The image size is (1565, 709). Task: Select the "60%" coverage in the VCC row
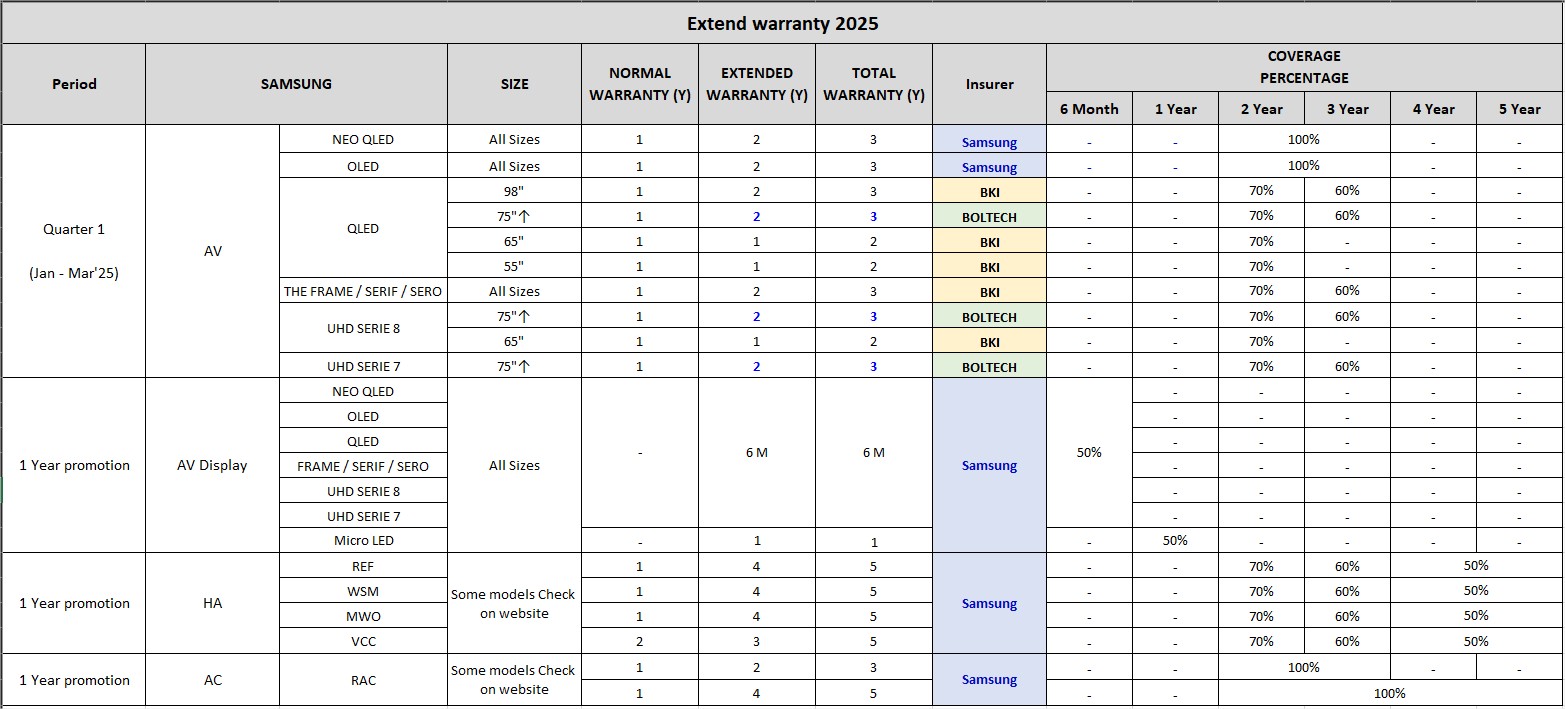(x=1347, y=641)
